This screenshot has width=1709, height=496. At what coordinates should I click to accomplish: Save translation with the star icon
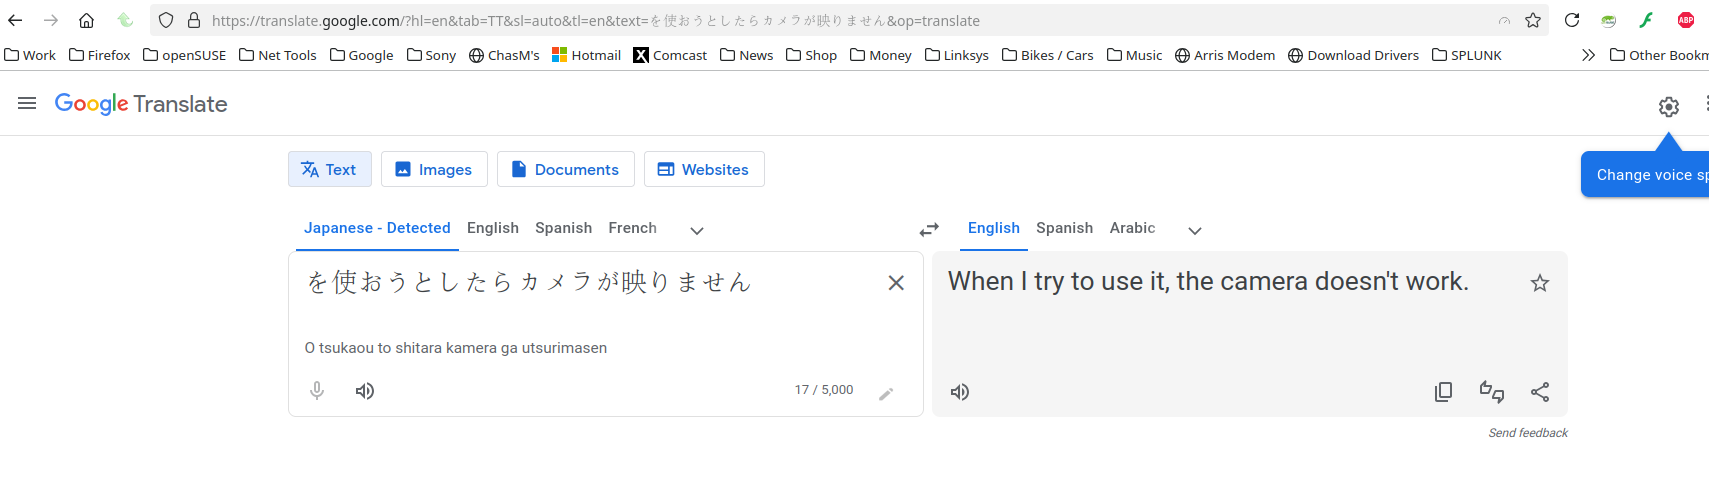click(1540, 283)
